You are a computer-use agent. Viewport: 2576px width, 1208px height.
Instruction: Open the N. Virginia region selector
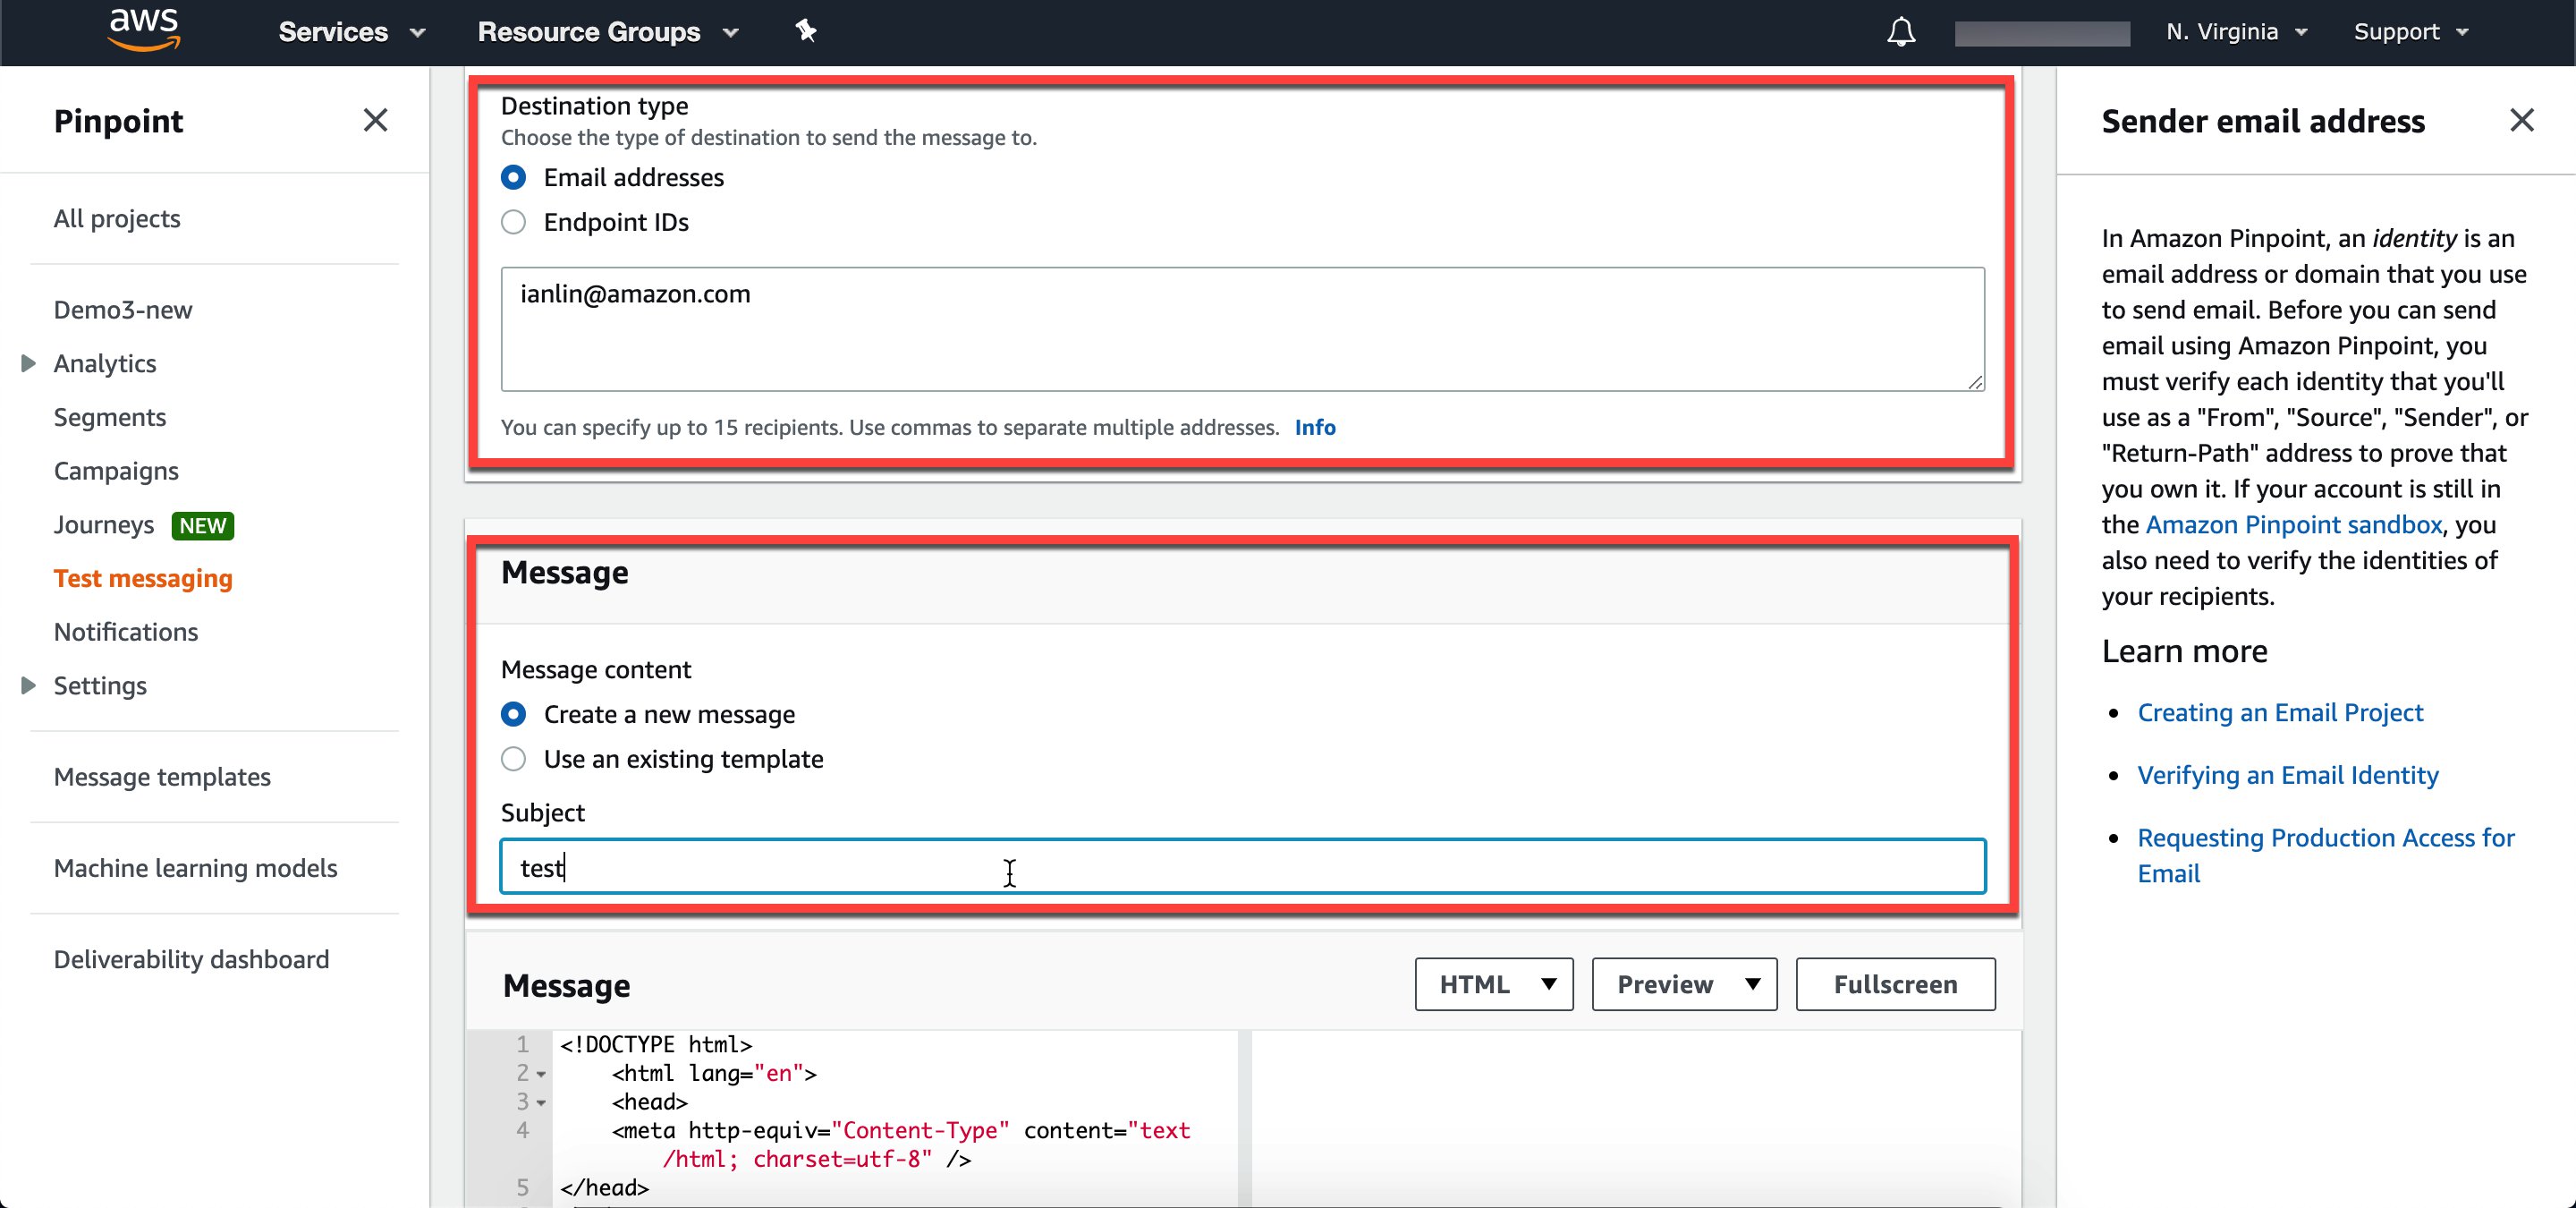click(2235, 32)
